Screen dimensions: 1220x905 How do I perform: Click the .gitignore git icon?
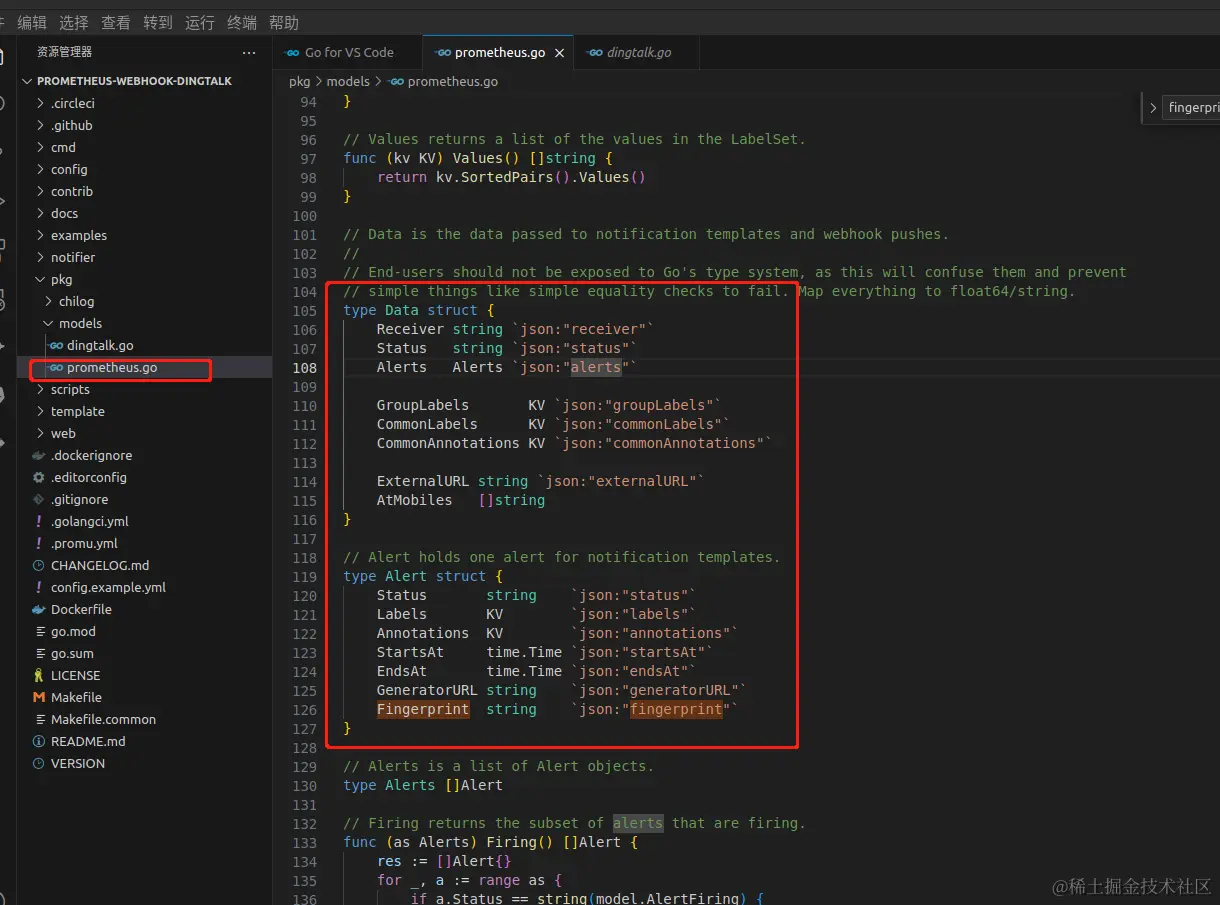(x=39, y=499)
